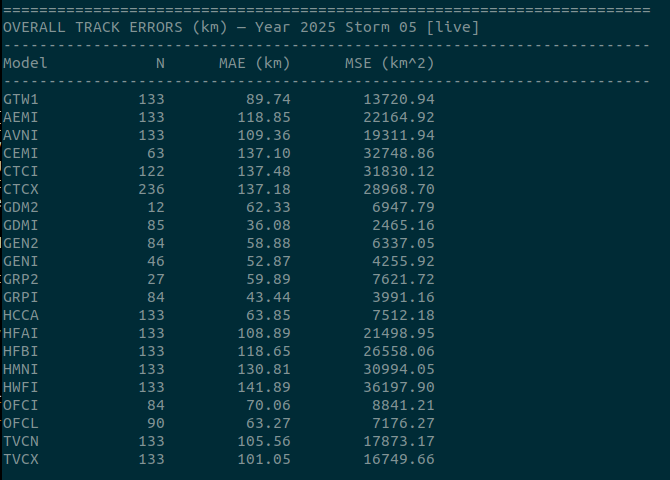This screenshot has height=480, width=670.
Task: Select the value '36197.90'
Action: pos(399,387)
